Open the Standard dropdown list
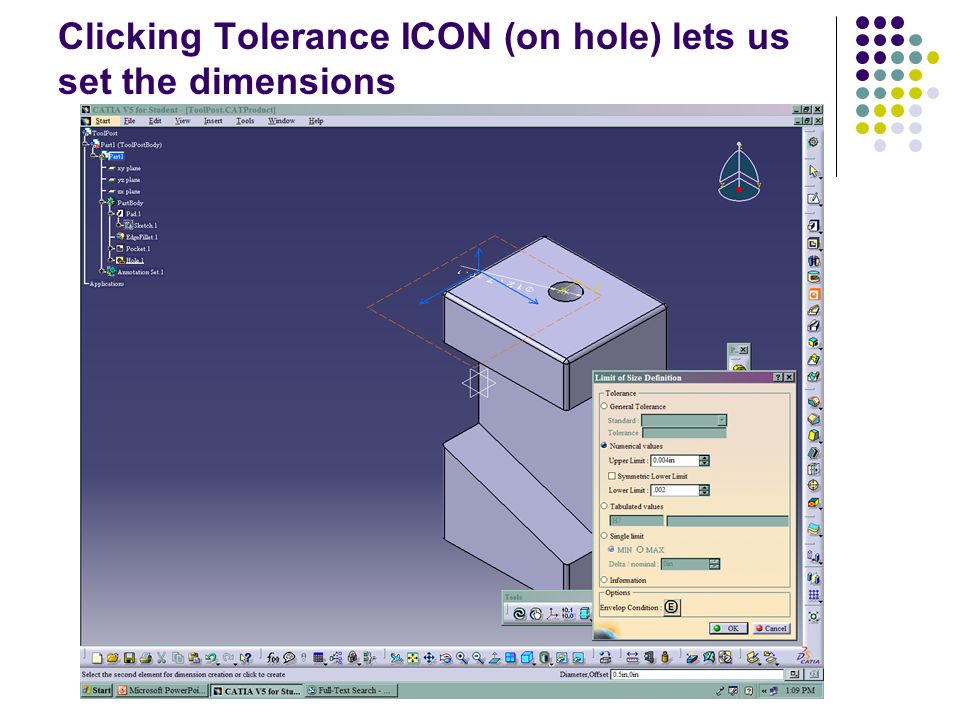The width and height of the screenshot is (960, 720). tap(722, 420)
